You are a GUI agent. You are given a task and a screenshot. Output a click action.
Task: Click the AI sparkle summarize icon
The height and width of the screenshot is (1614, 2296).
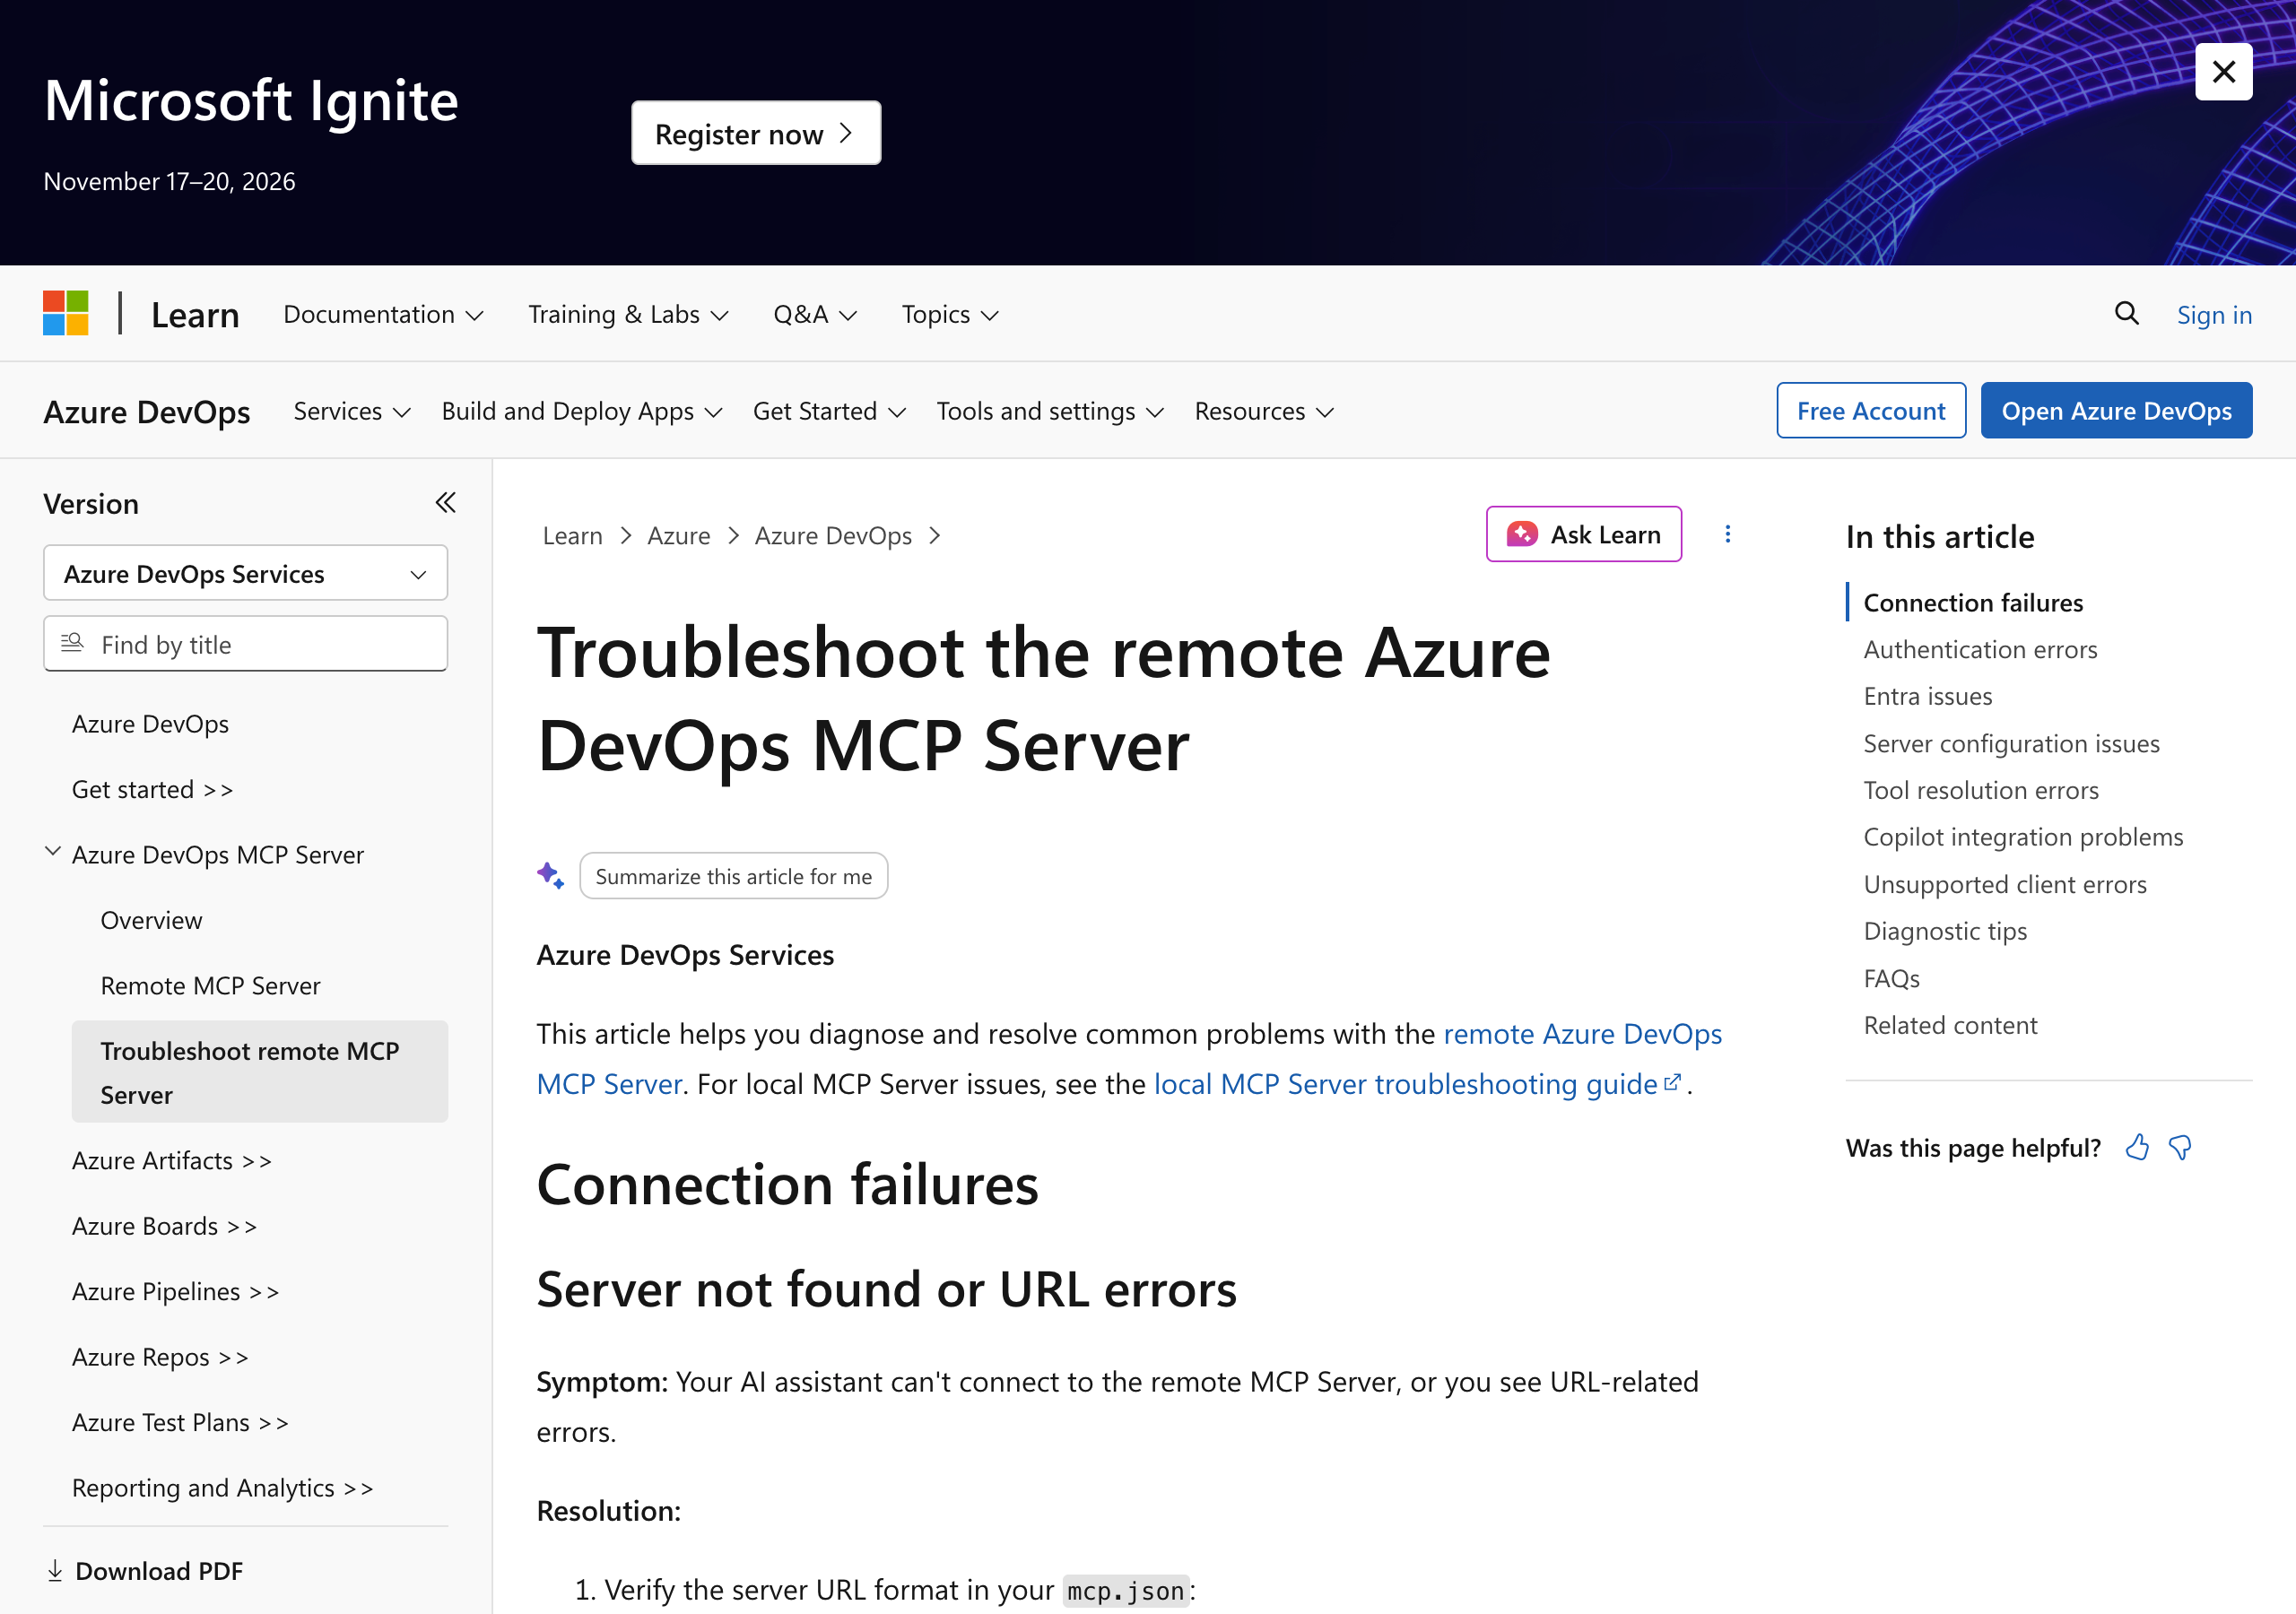pos(550,876)
